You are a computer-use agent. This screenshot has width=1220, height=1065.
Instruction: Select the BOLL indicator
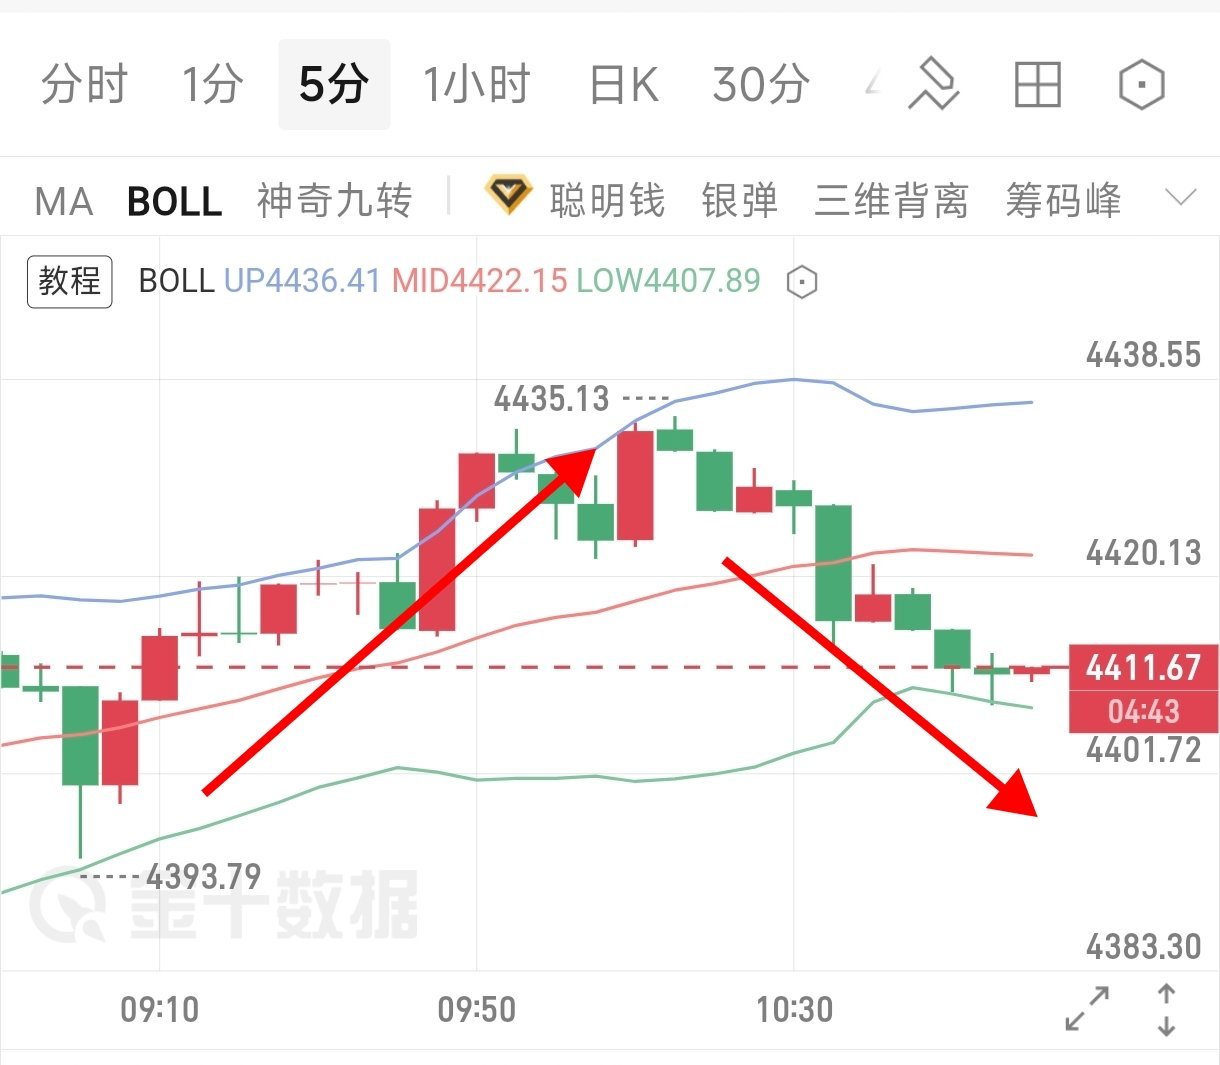click(174, 202)
